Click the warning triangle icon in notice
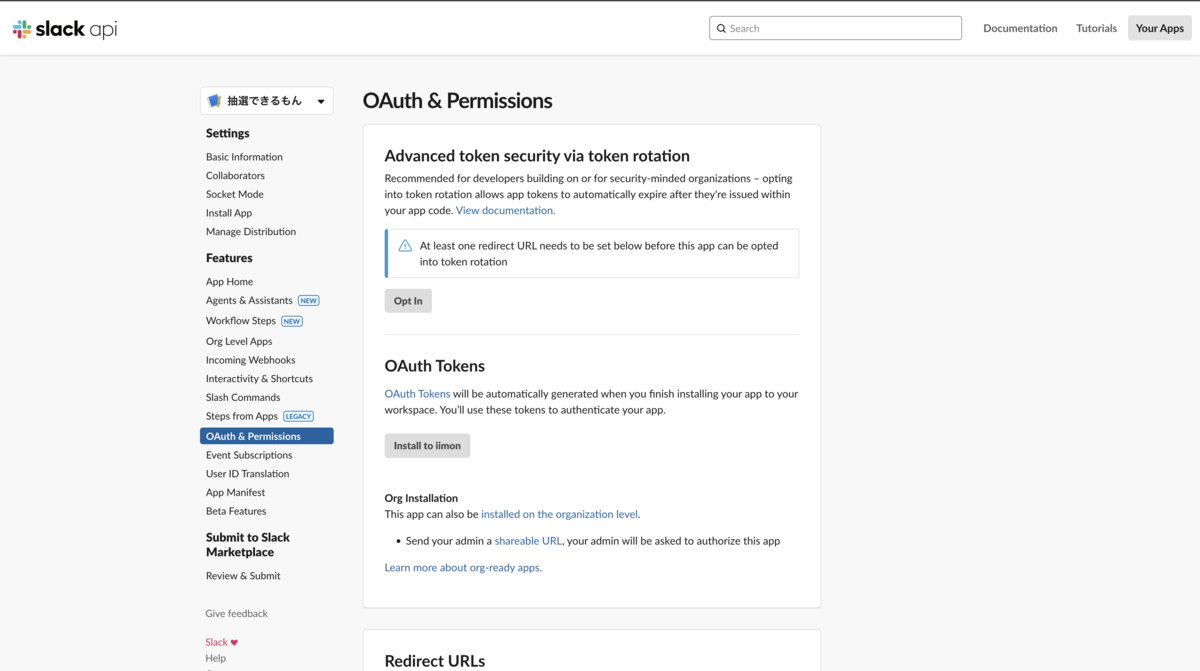The width and height of the screenshot is (1200, 671). tap(405, 246)
